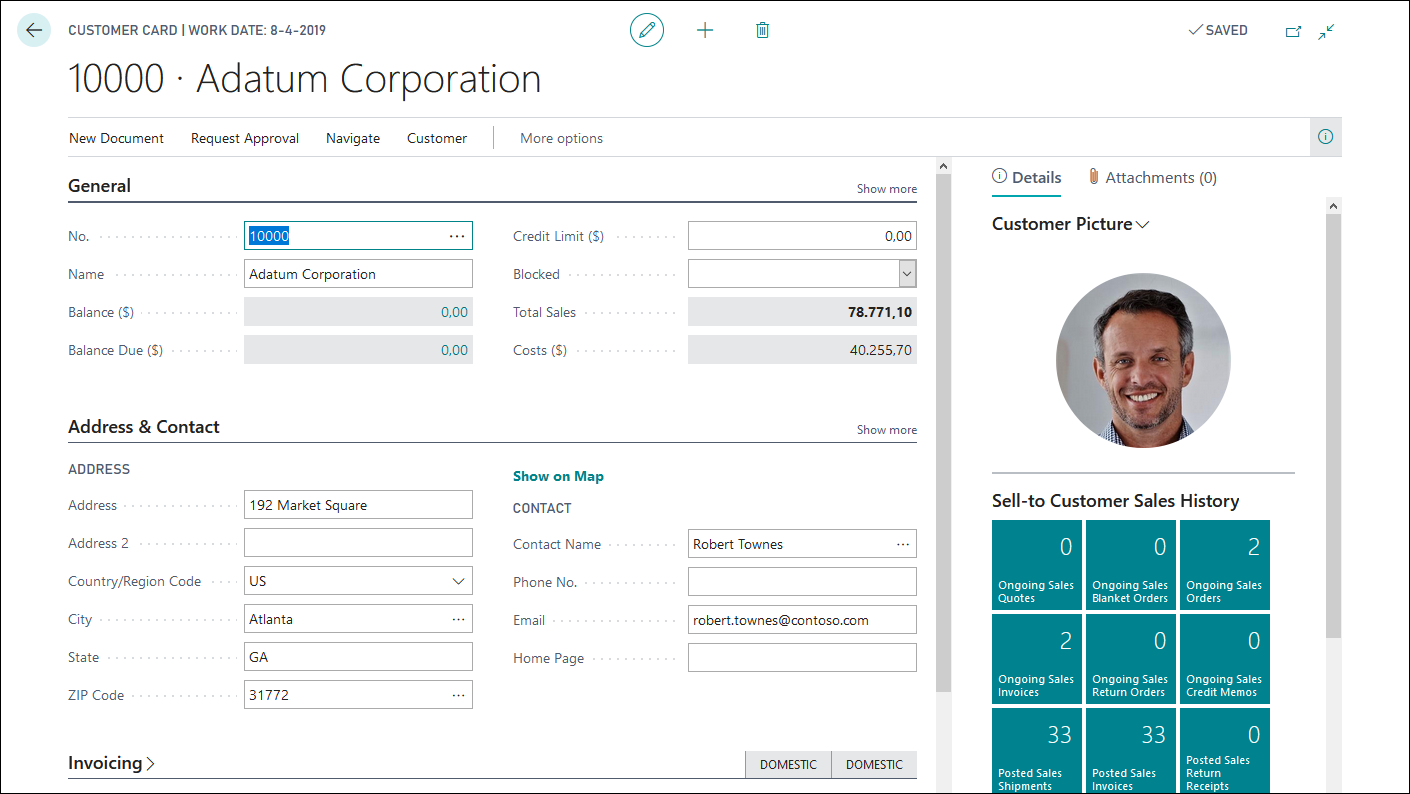Open the New Document menu
Image resolution: width=1410 pixels, height=794 pixels.
pos(116,138)
